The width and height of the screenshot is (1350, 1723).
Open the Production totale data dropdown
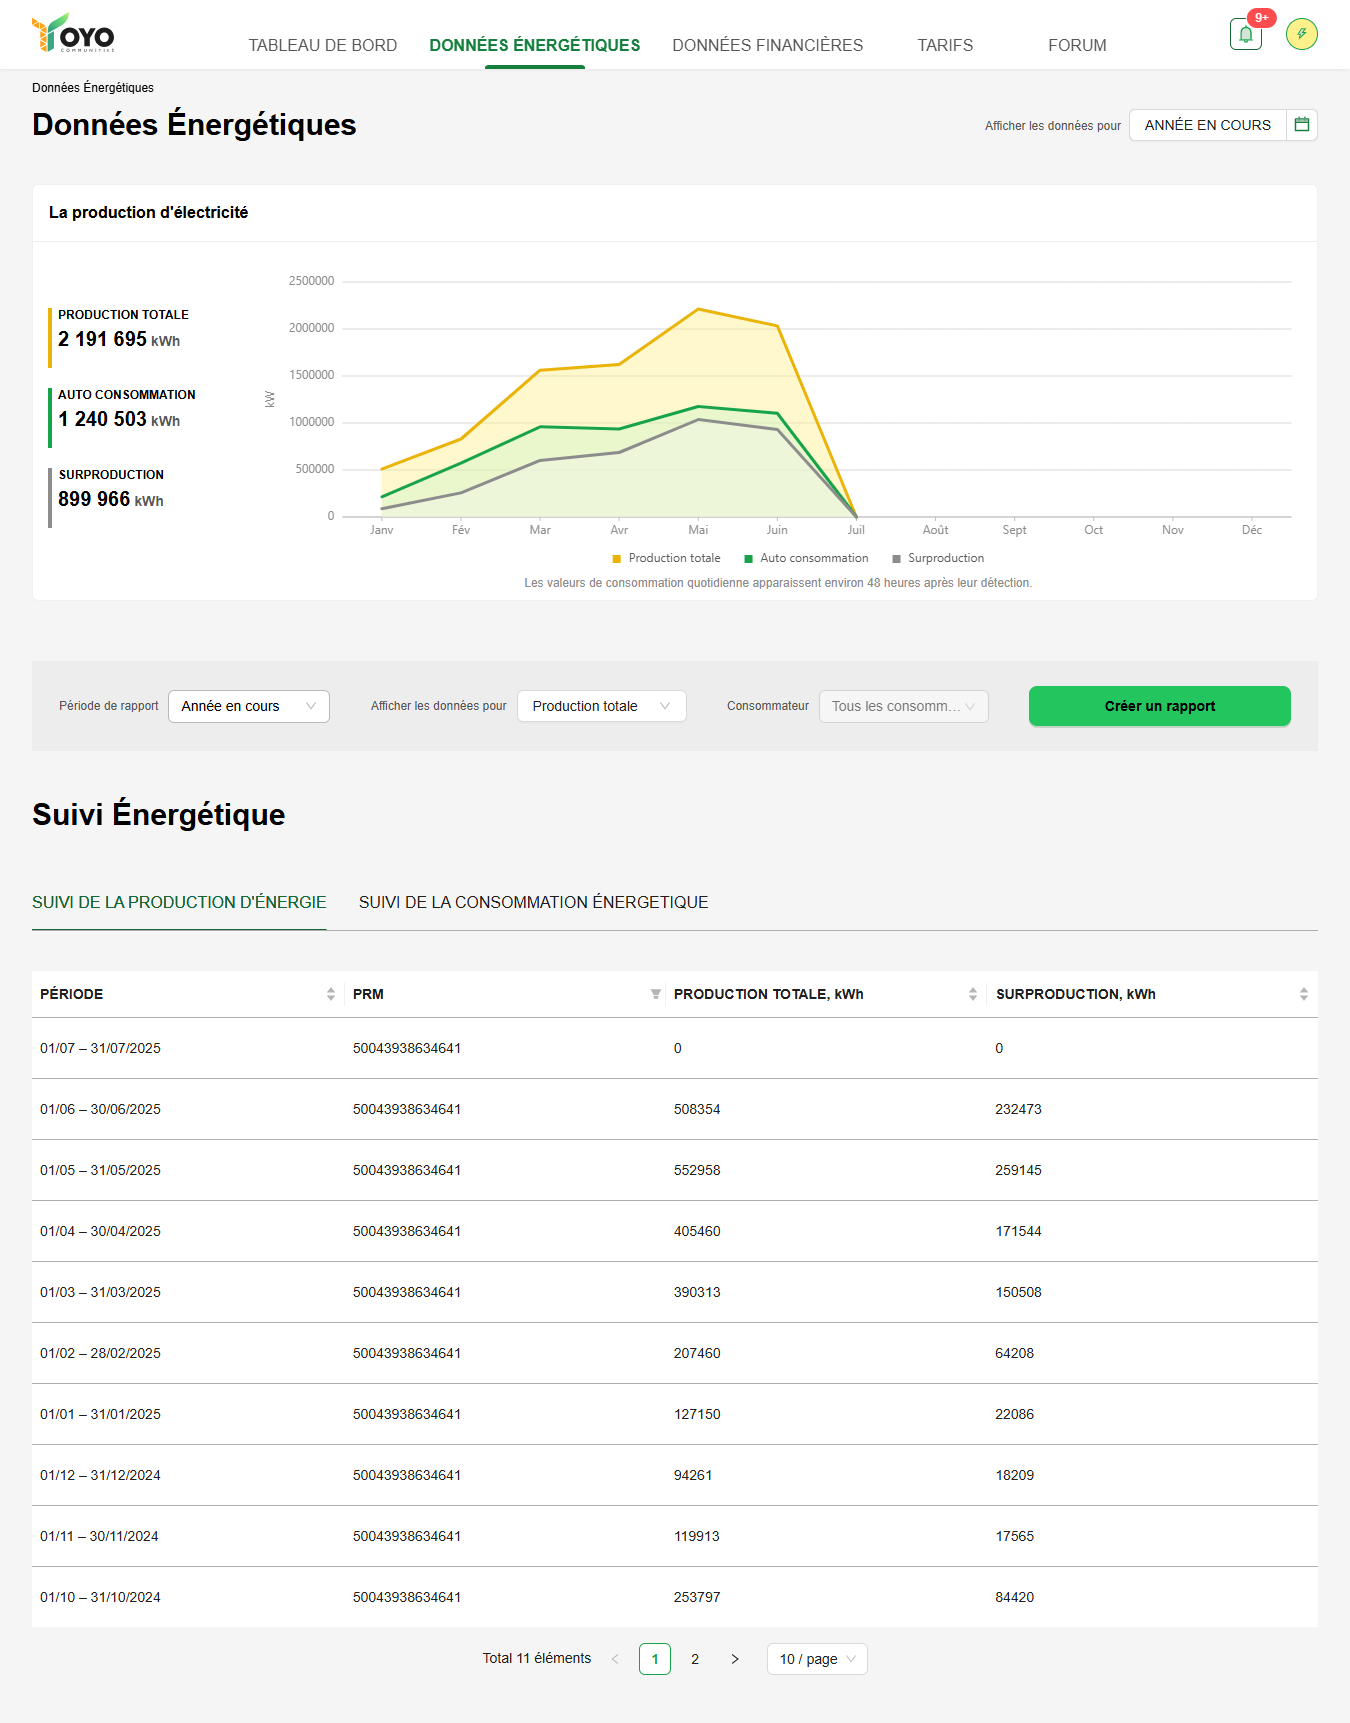(601, 706)
